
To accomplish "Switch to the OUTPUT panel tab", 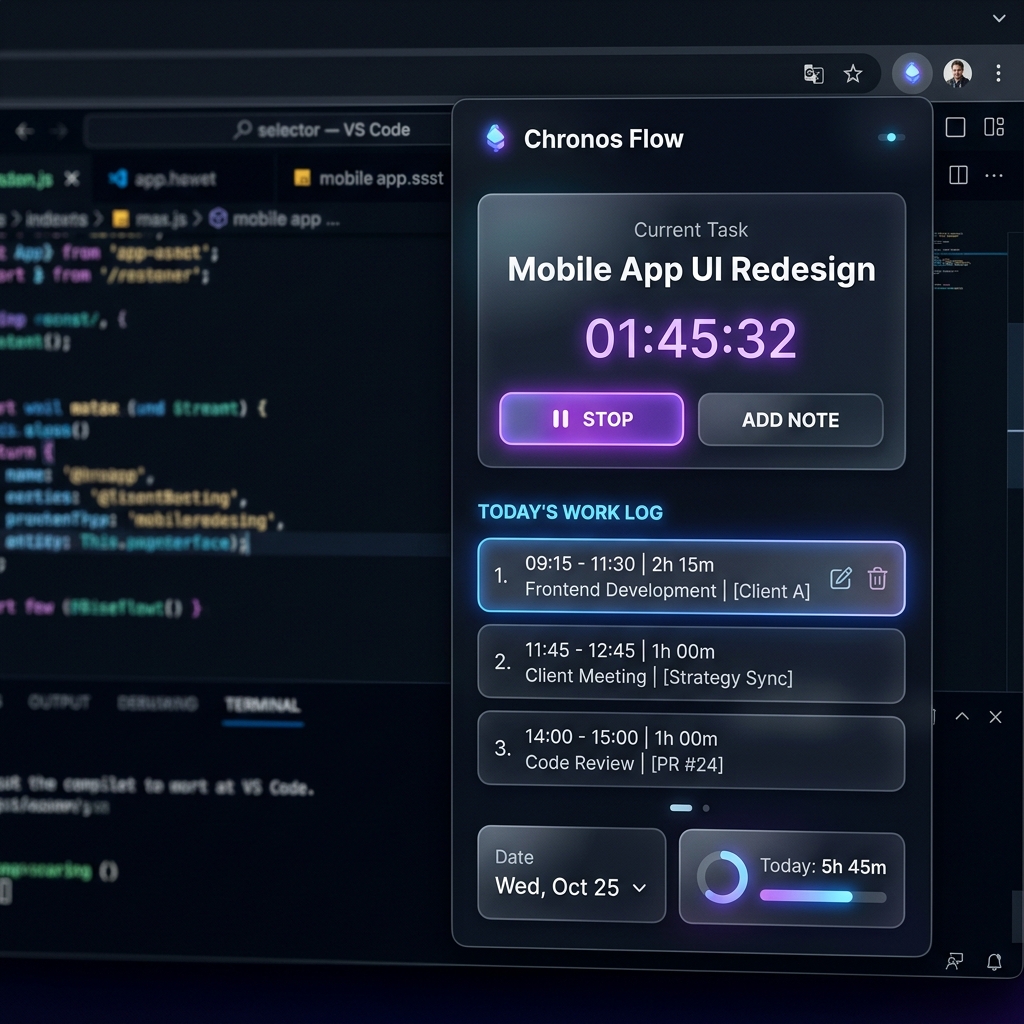I will [x=59, y=703].
